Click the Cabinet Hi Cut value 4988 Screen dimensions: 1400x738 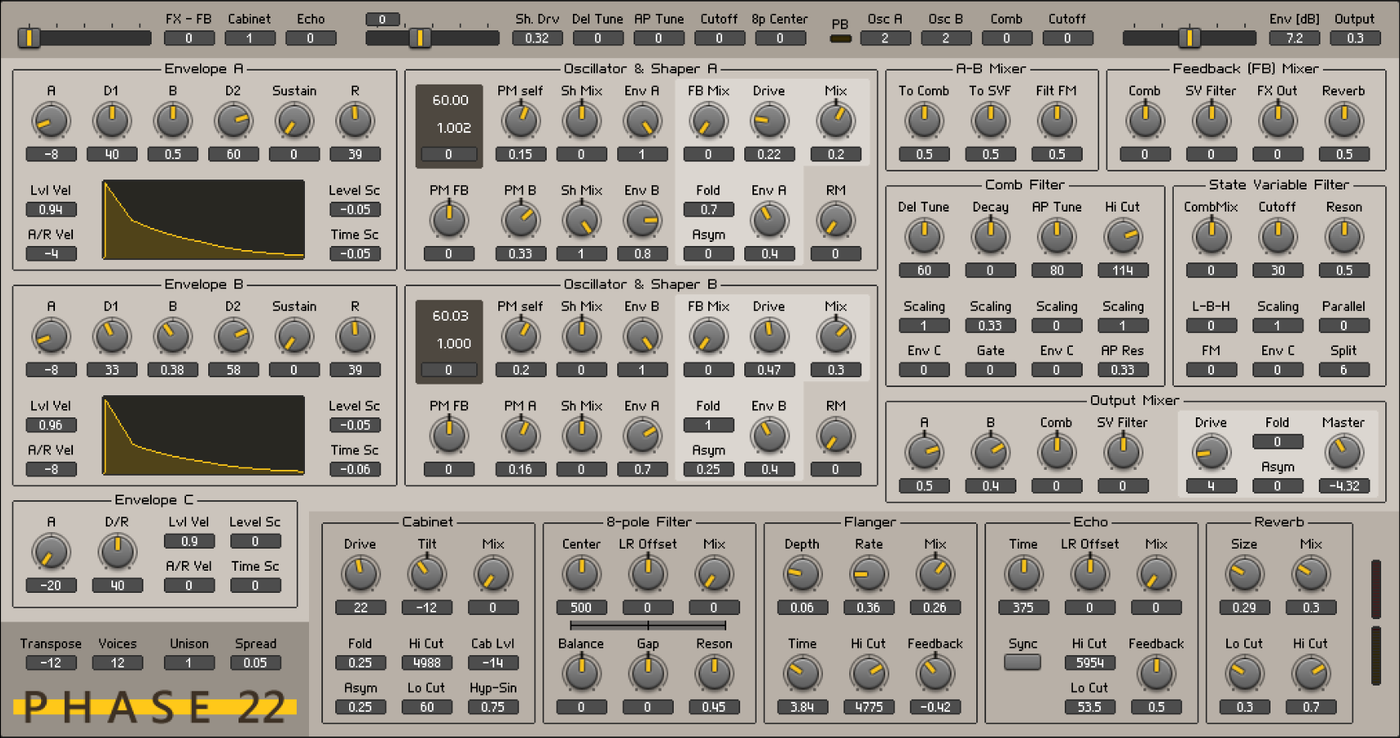[x=426, y=662]
